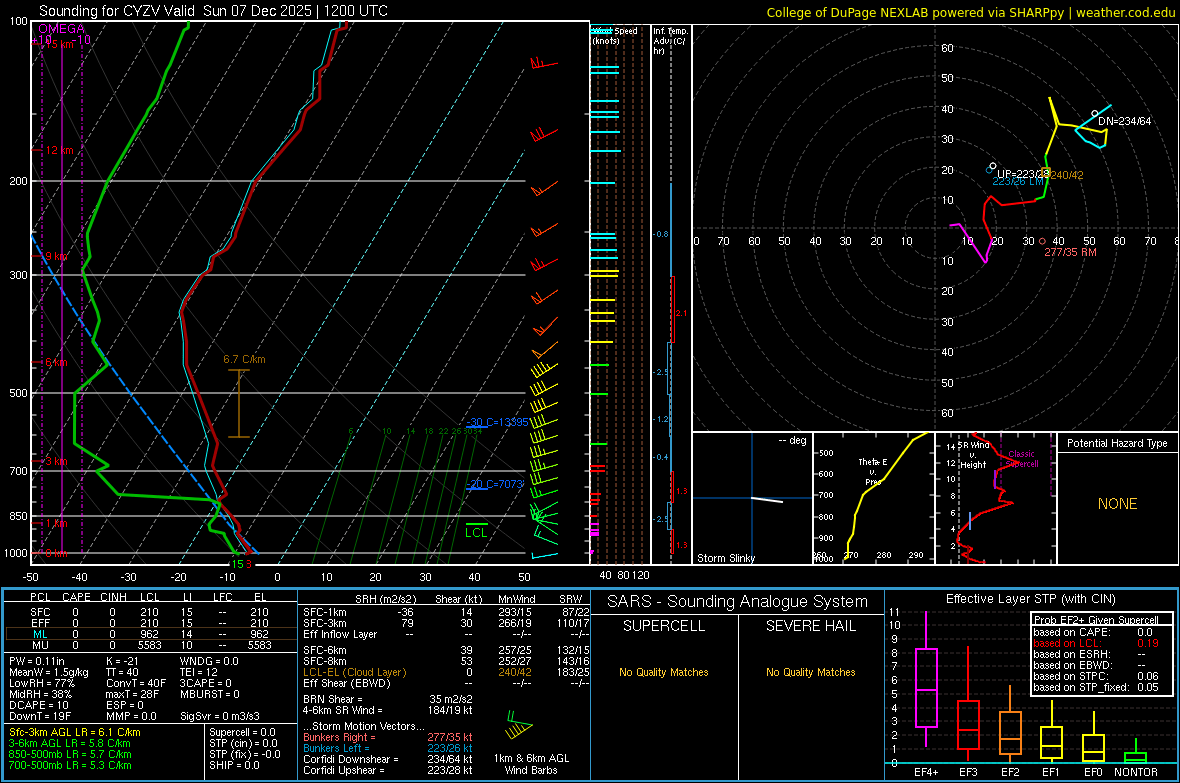Click the 'Bunkers Left =' label

336,748
